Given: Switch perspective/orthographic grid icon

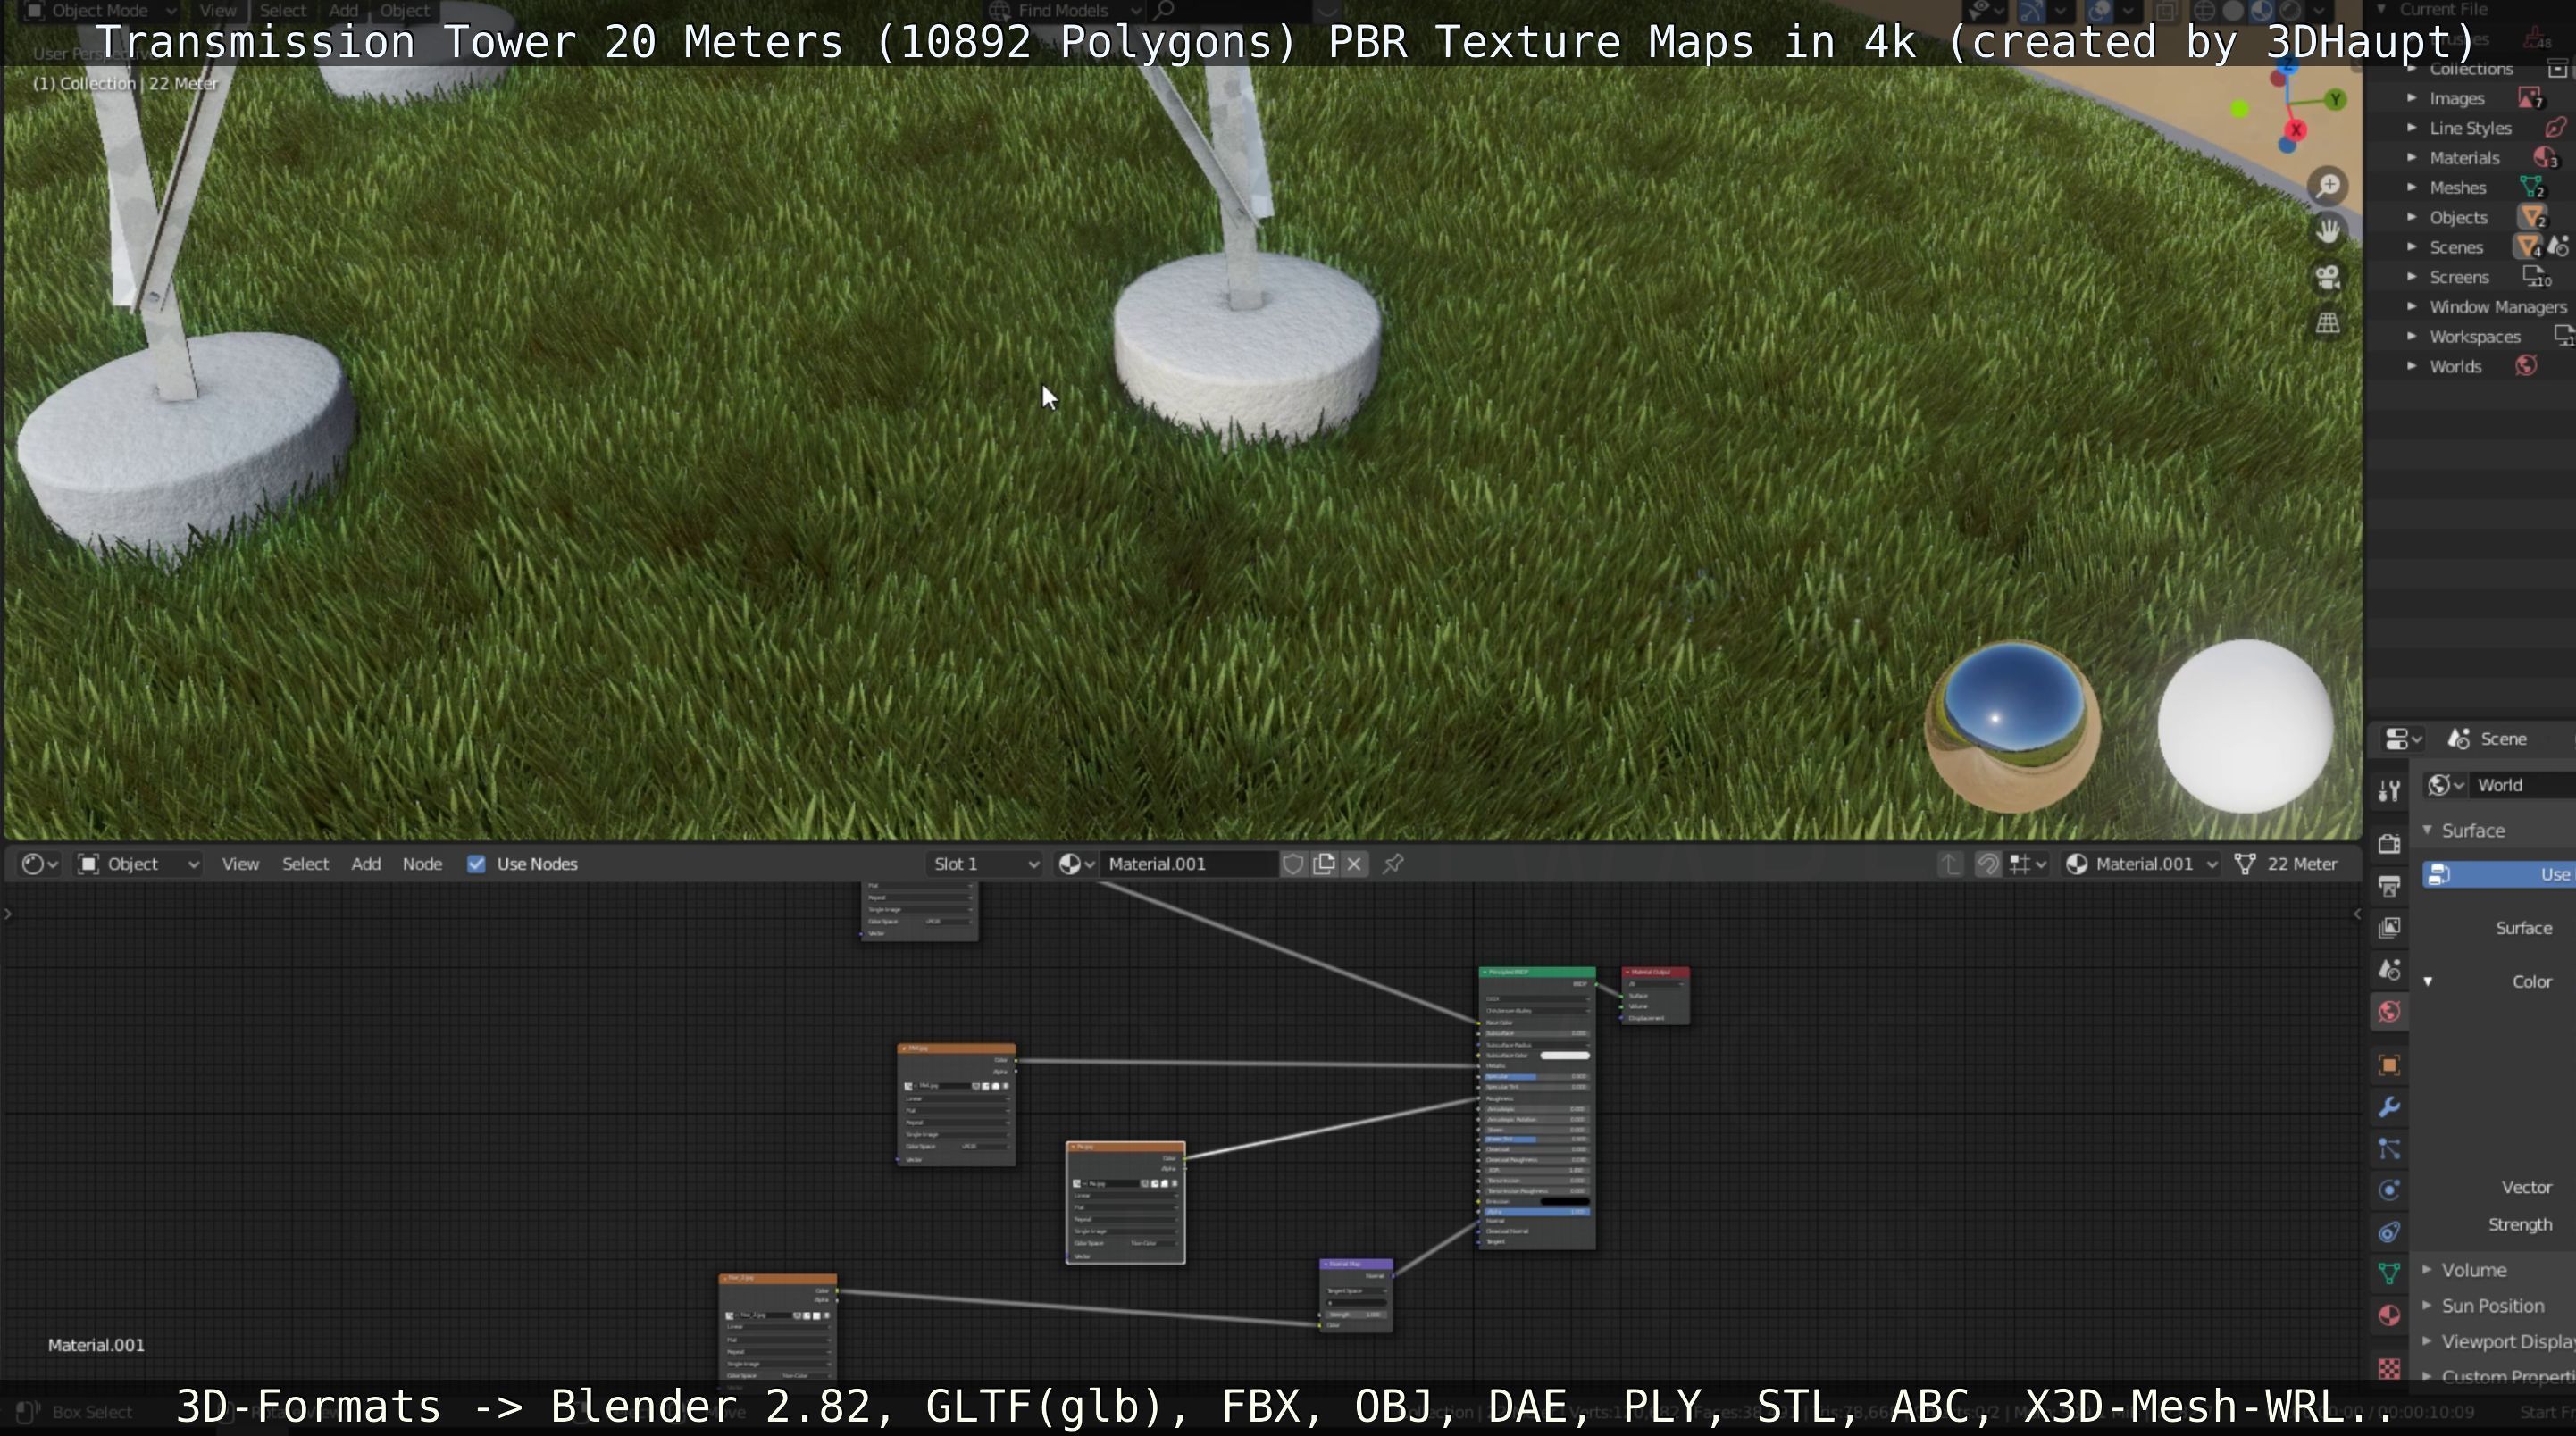Looking at the screenshot, I should click(x=2328, y=323).
